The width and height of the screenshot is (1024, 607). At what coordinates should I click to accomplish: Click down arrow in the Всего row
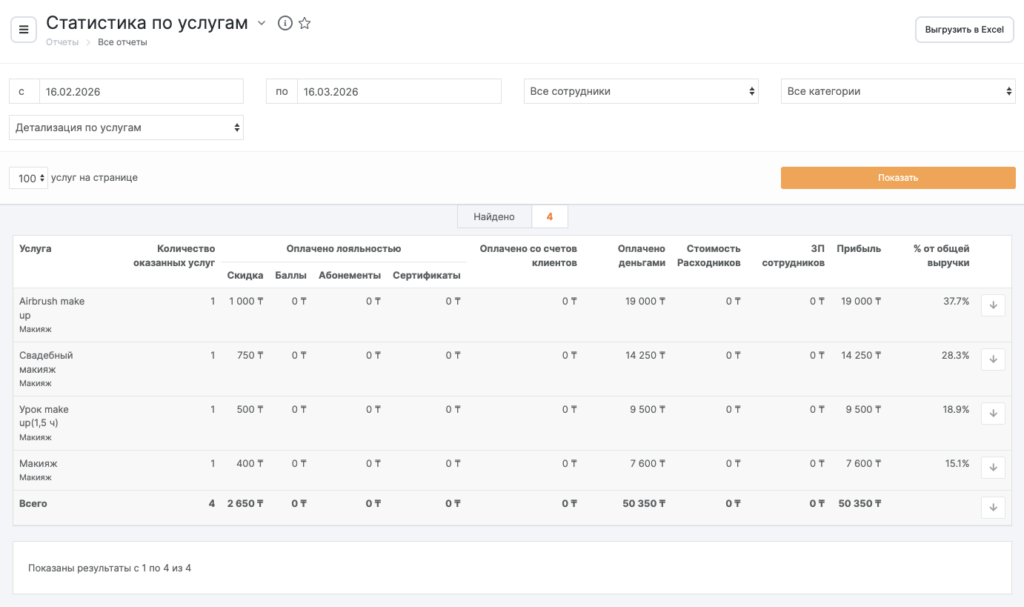pyautogui.click(x=993, y=507)
